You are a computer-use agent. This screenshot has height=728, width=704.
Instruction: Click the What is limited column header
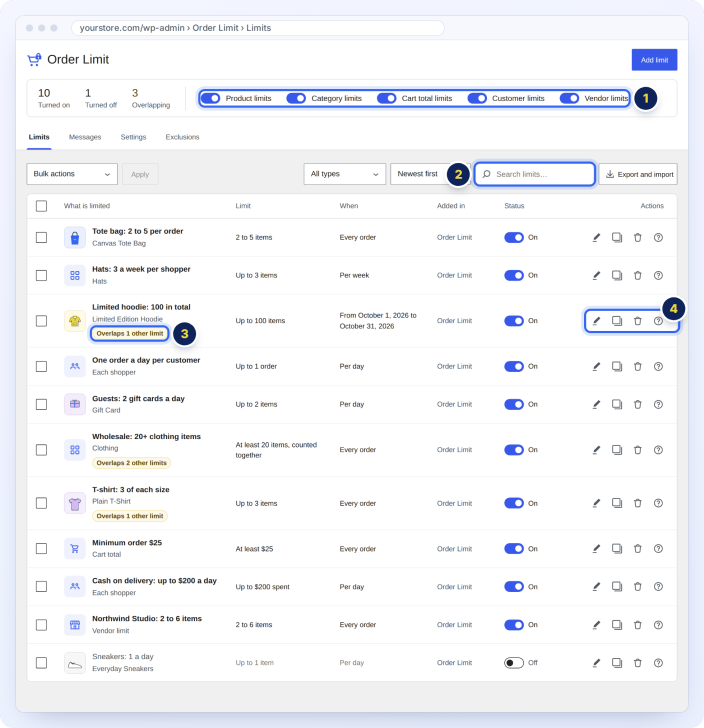pos(87,206)
